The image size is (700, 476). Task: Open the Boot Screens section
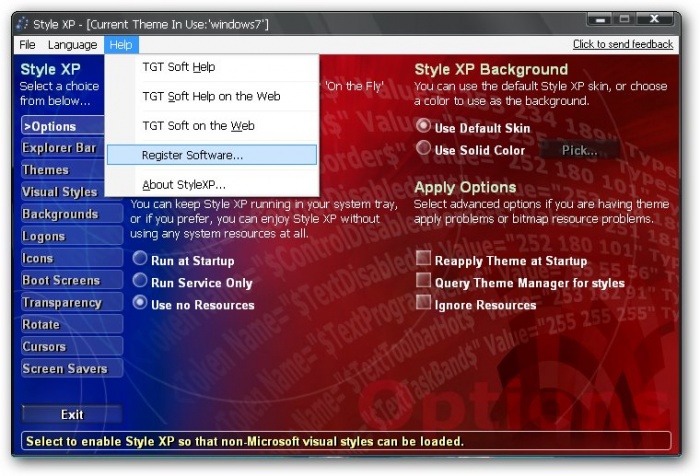tap(72, 280)
